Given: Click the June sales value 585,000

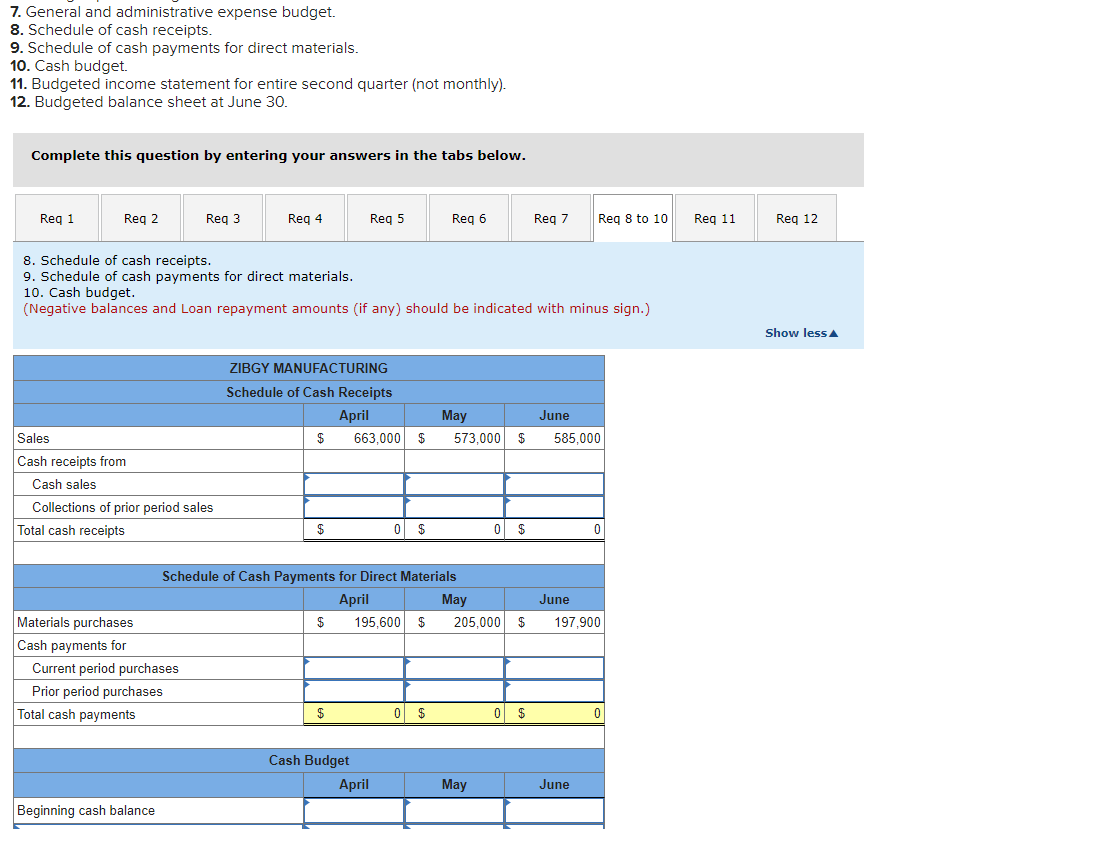Looking at the screenshot, I should 577,438.
